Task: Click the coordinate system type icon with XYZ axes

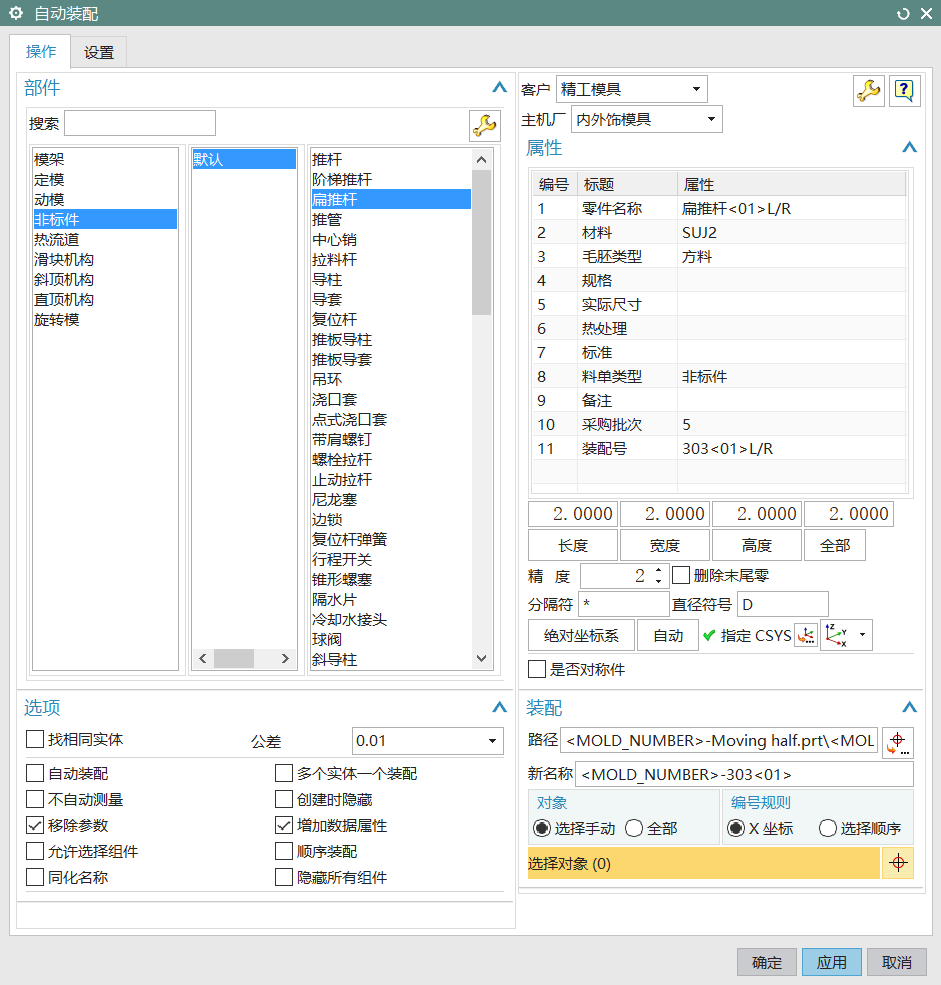Action: pos(837,635)
